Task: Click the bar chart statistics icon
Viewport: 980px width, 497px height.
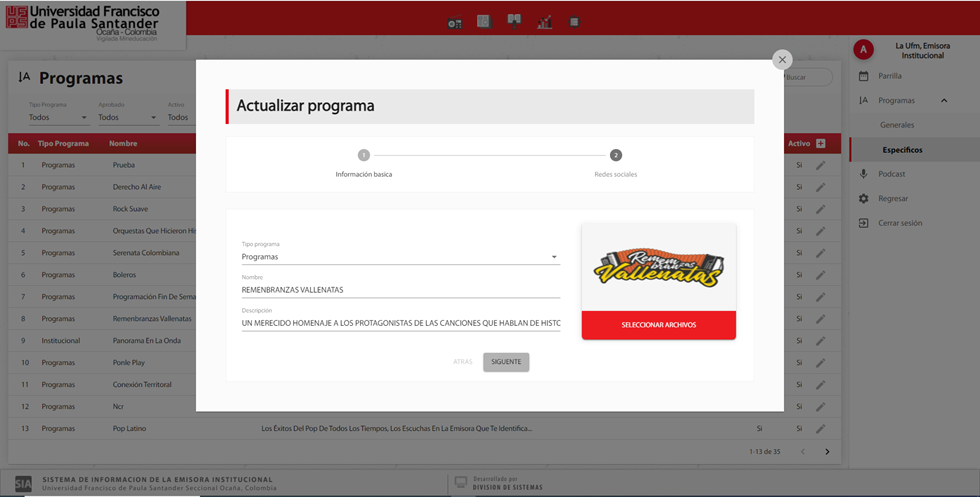Action: [x=544, y=22]
